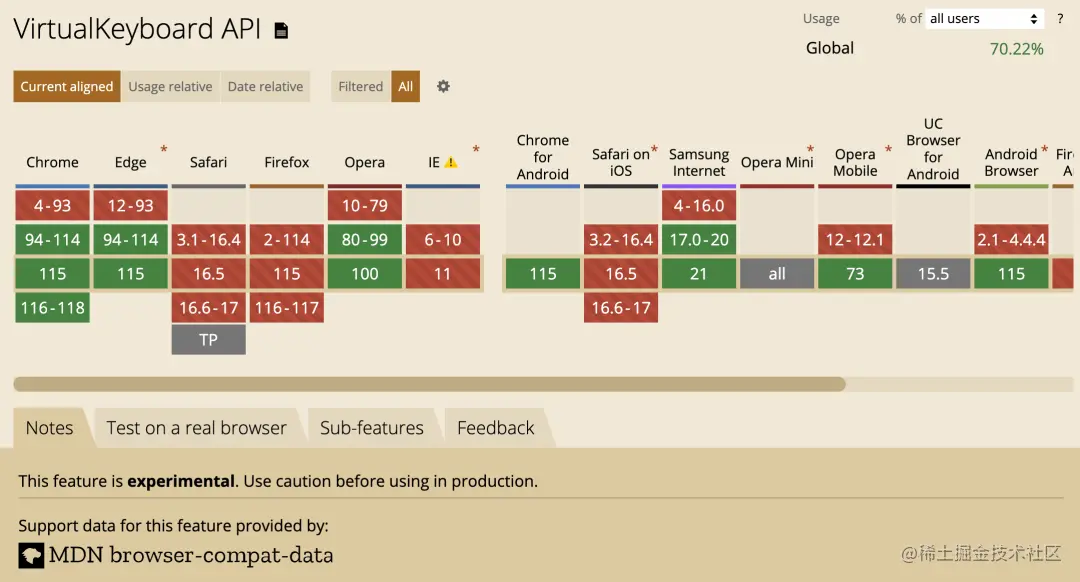Click the Safari TP version cell

209,340
